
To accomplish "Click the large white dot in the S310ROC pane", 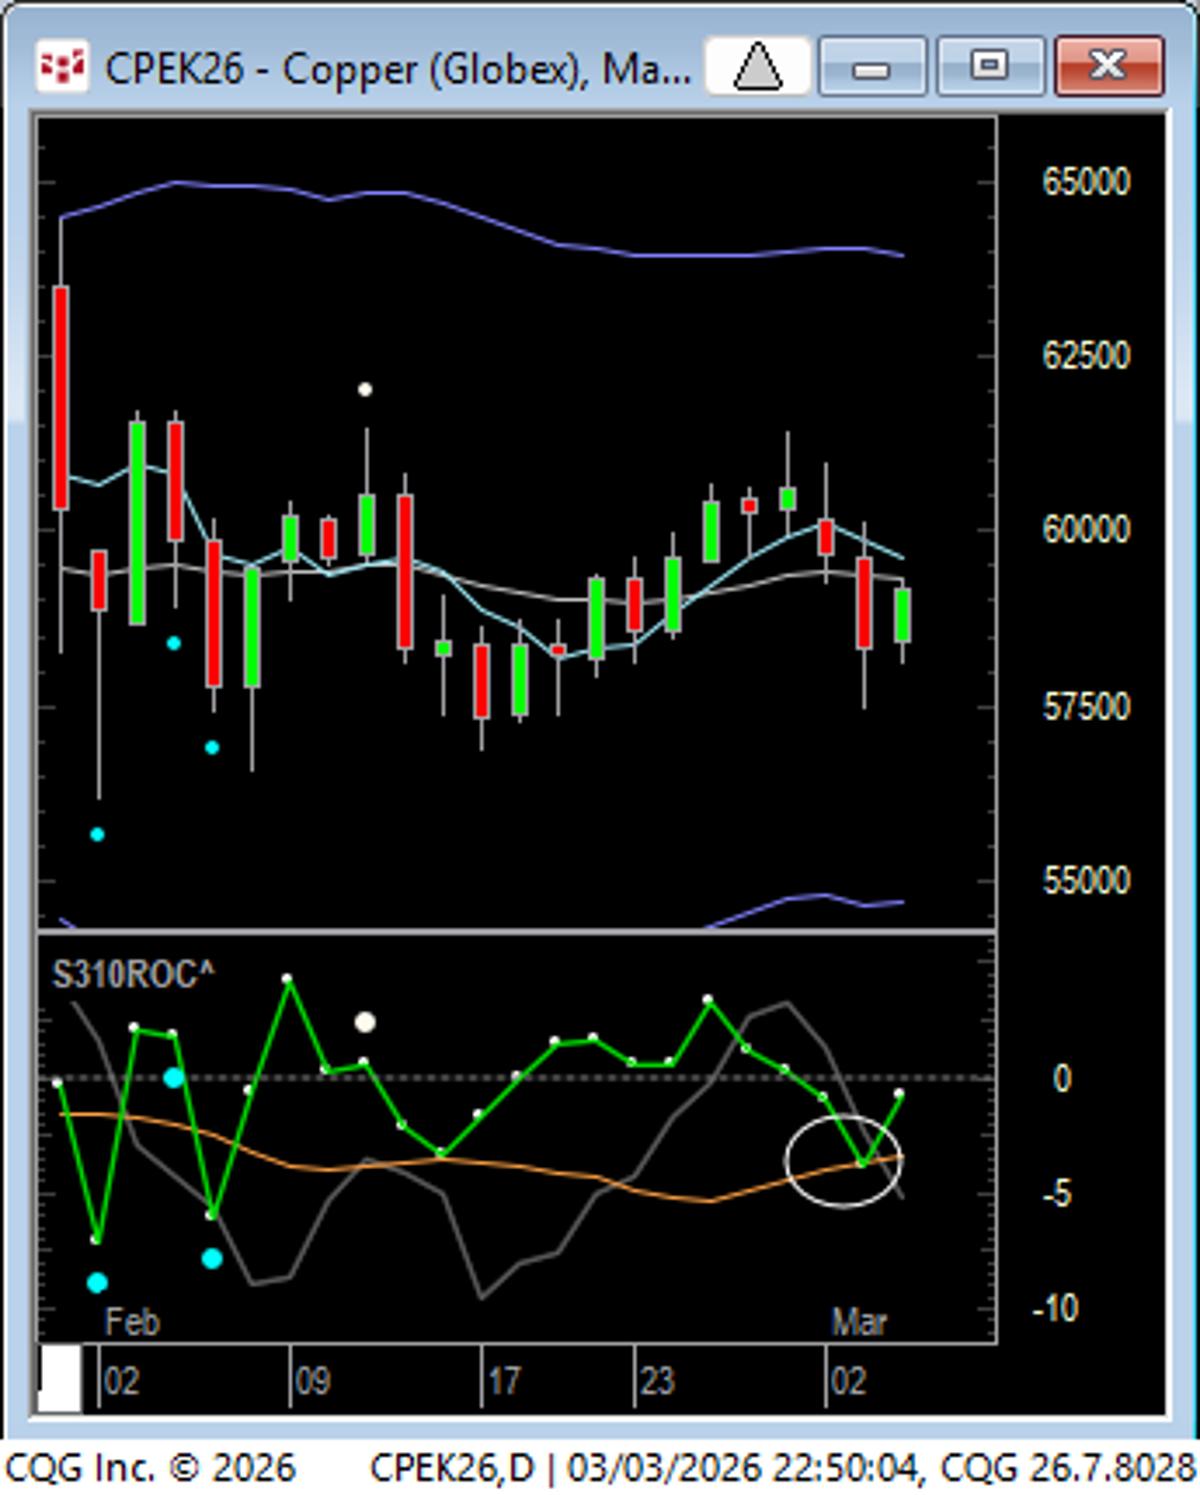I will tap(365, 1022).
